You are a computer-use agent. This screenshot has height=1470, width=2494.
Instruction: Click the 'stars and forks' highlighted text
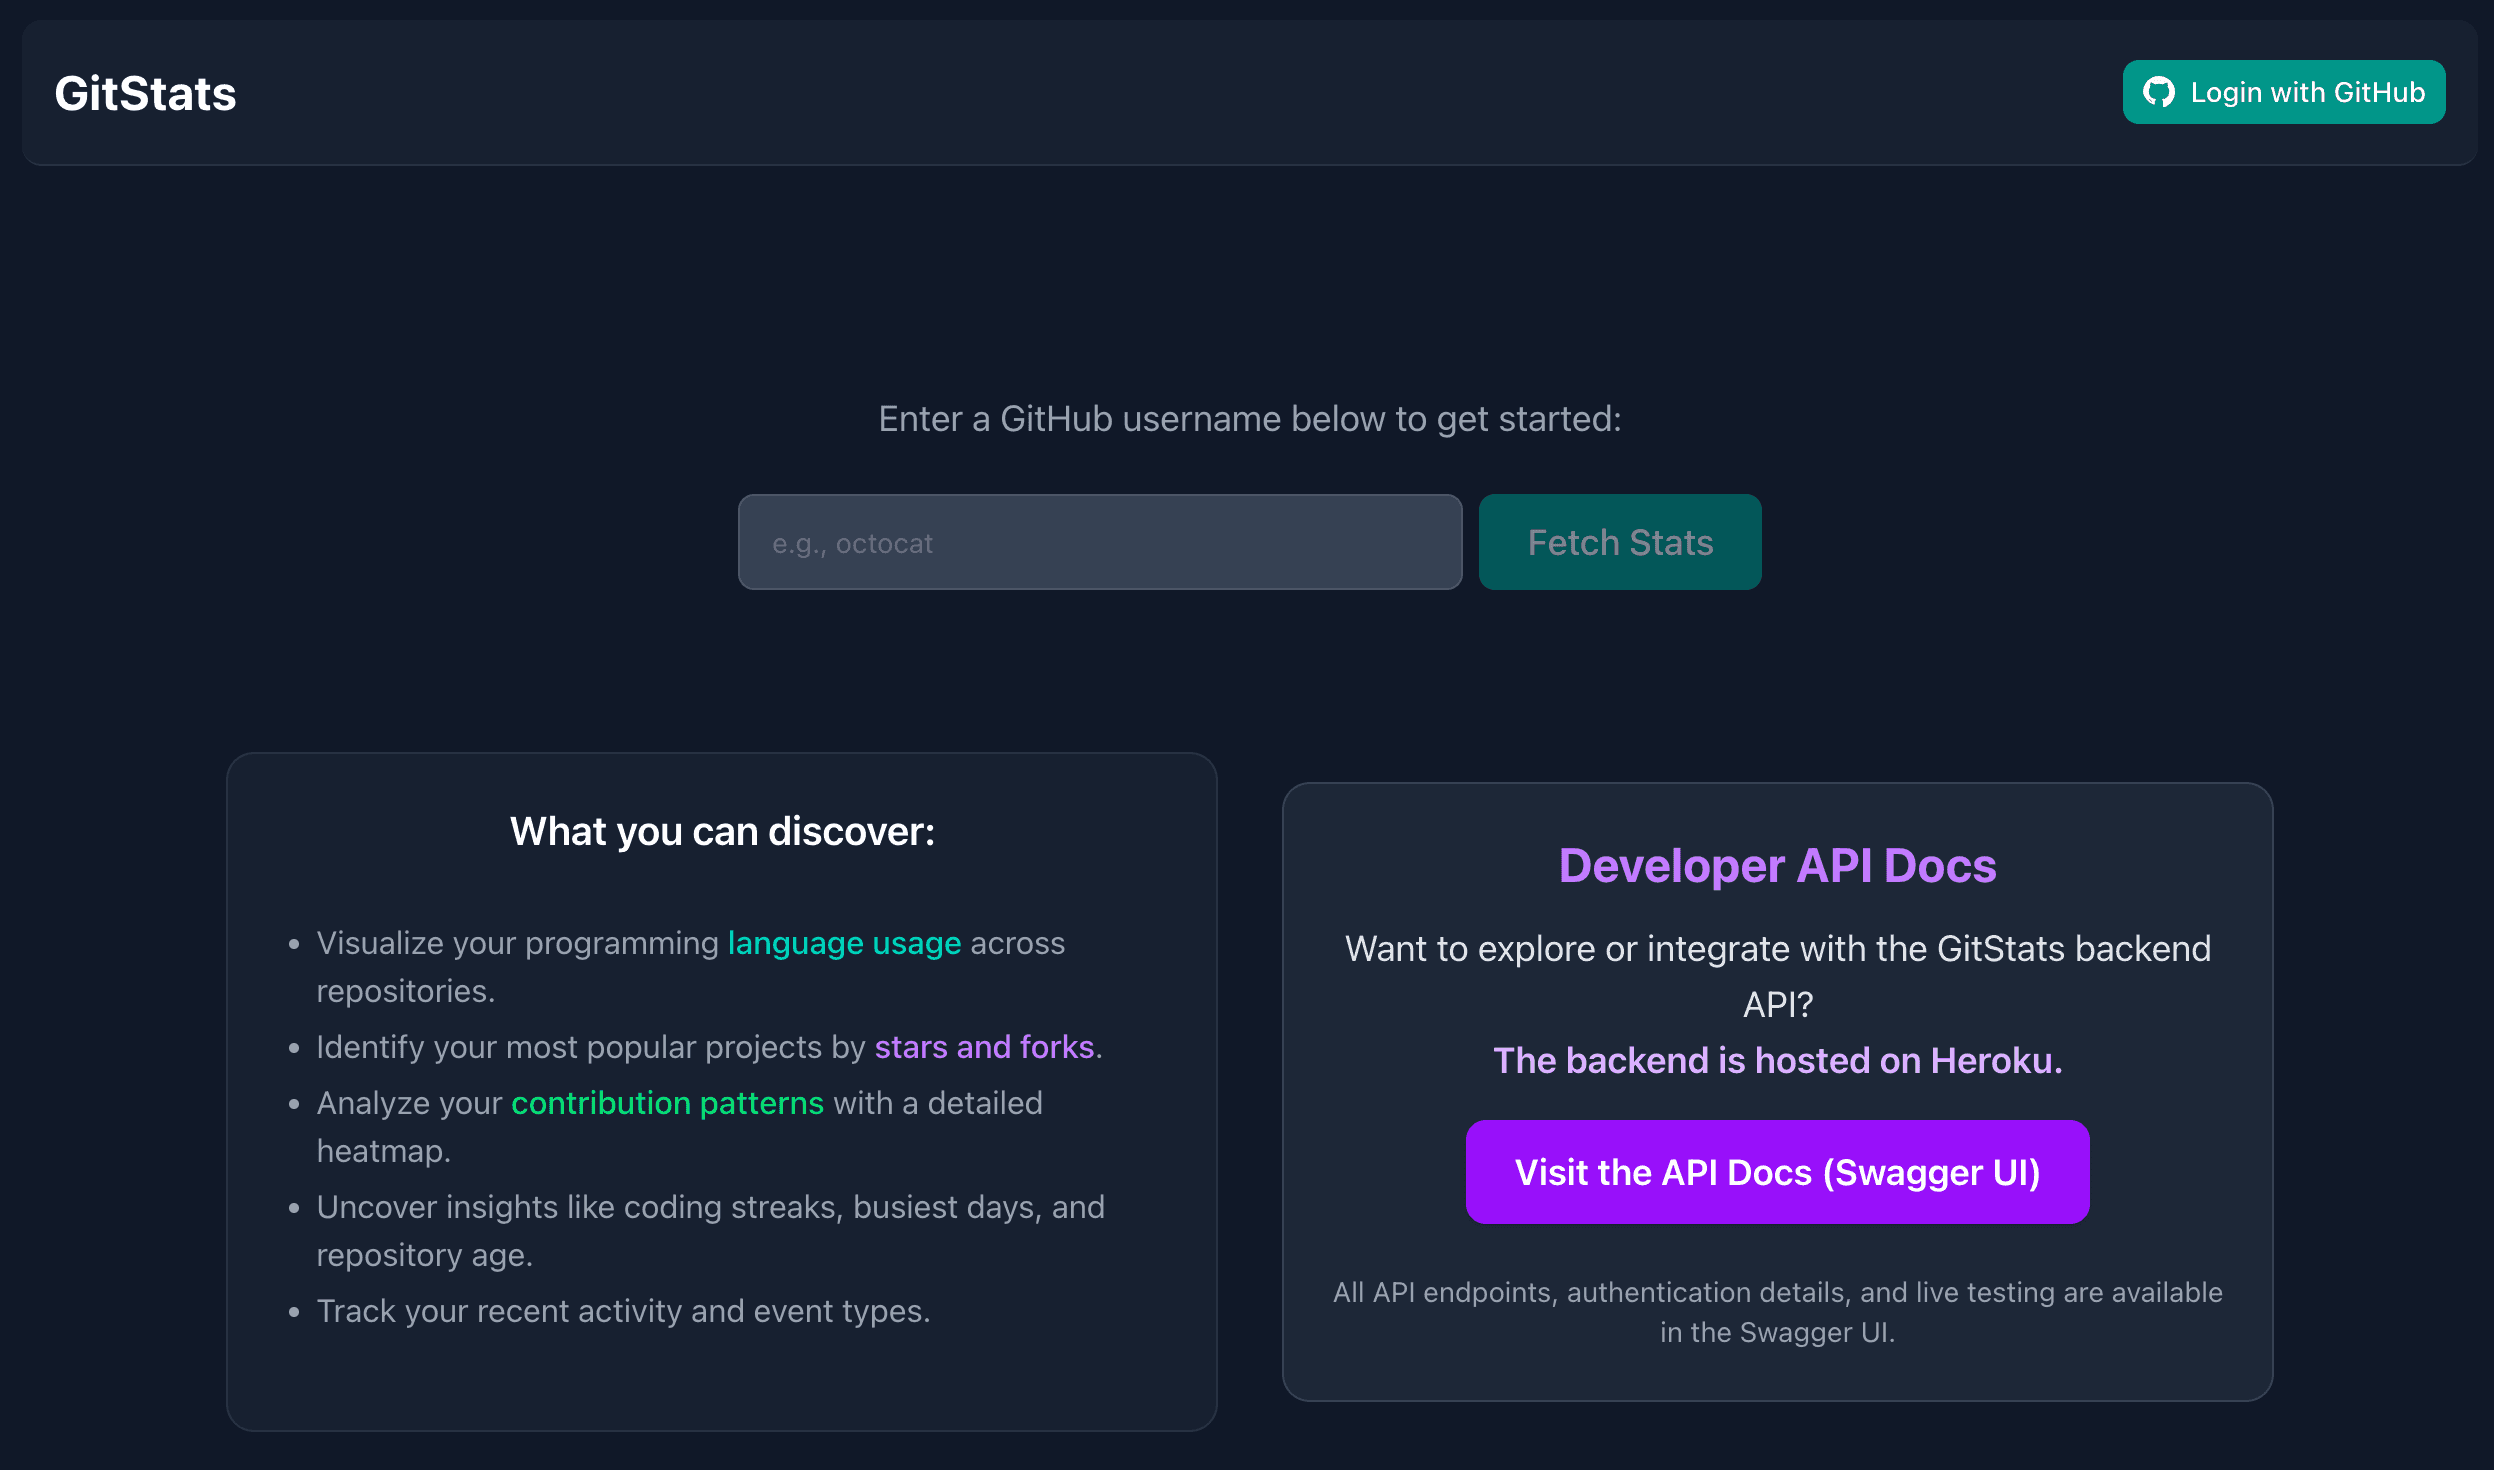click(x=983, y=1047)
